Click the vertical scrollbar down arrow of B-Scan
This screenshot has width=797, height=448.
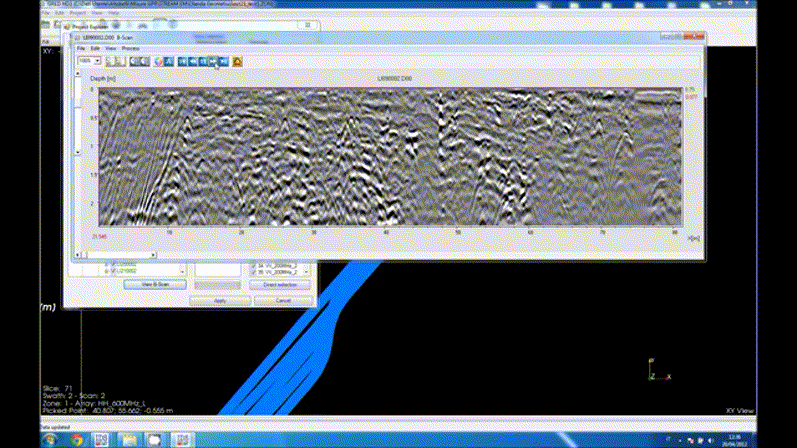point(78,152)
